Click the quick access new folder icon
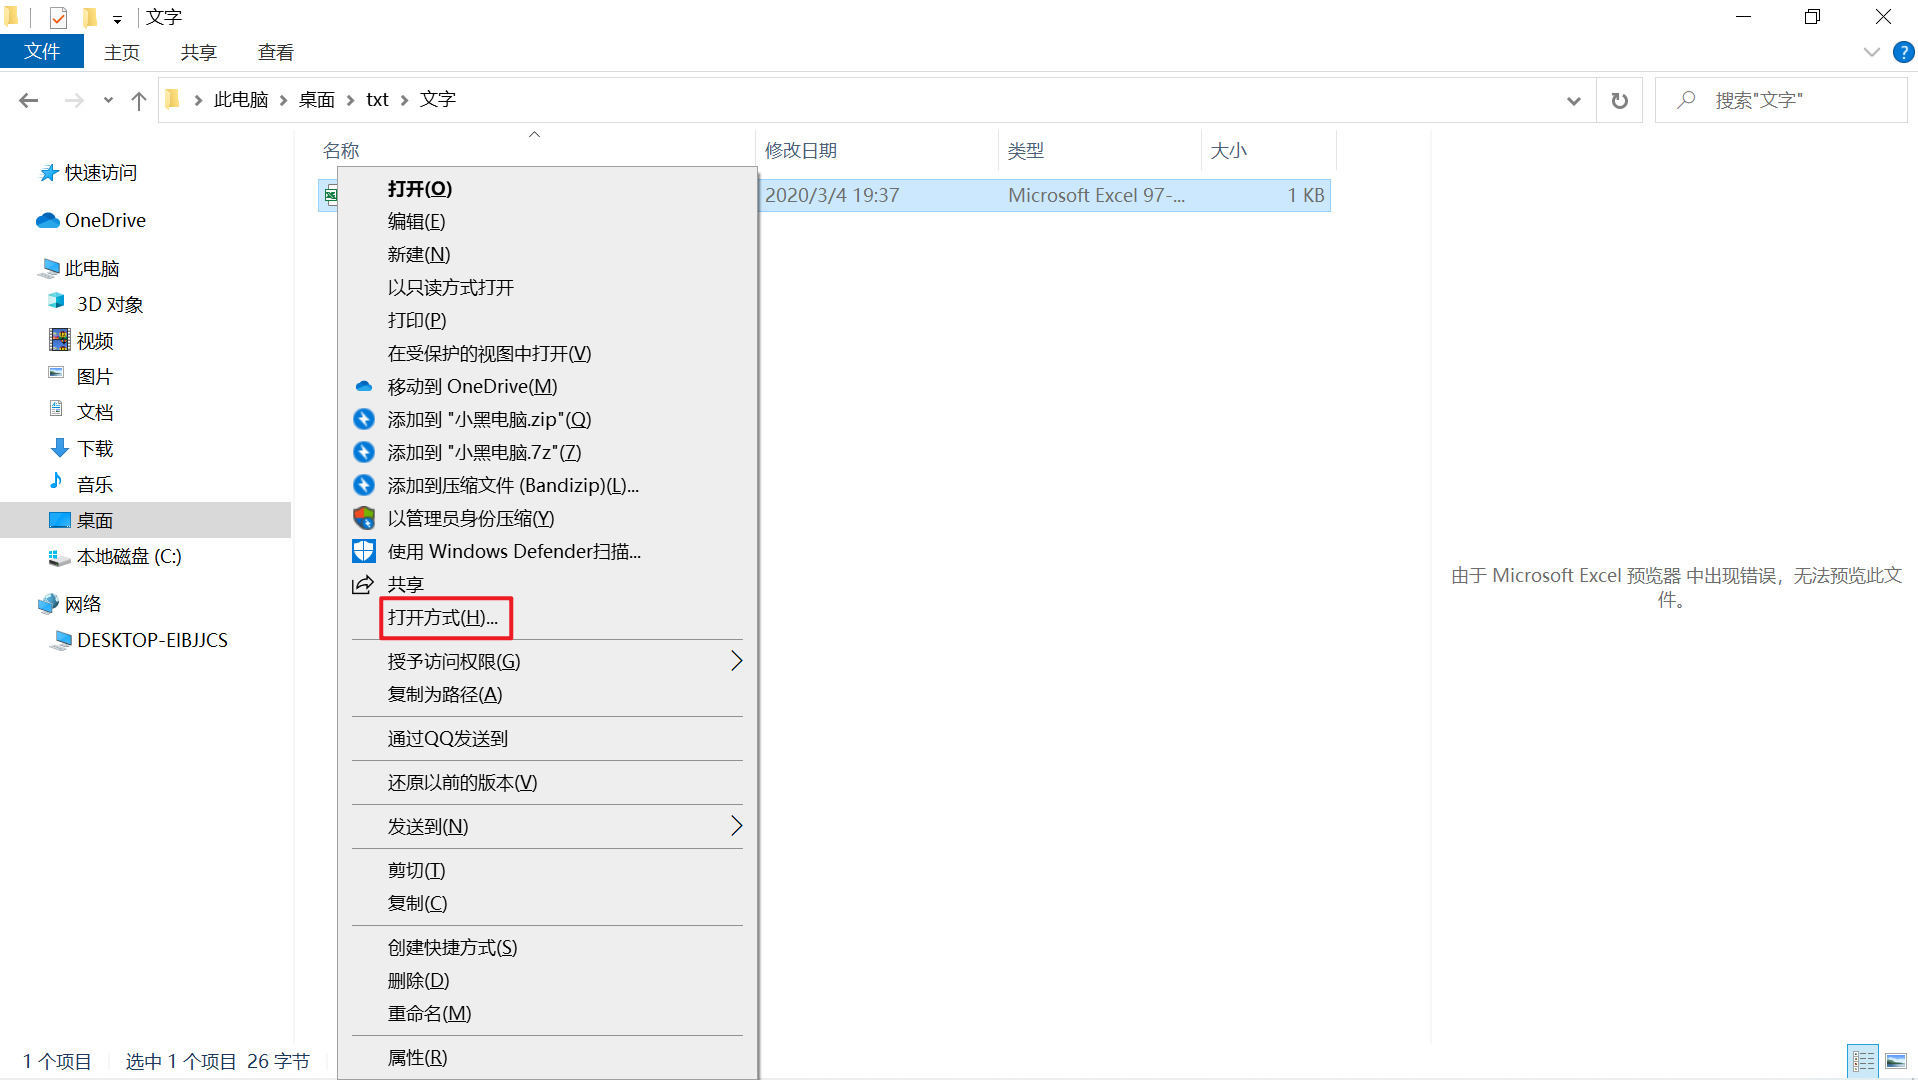Screen dimensions: 1918x1080 click(x=90, y=17)
